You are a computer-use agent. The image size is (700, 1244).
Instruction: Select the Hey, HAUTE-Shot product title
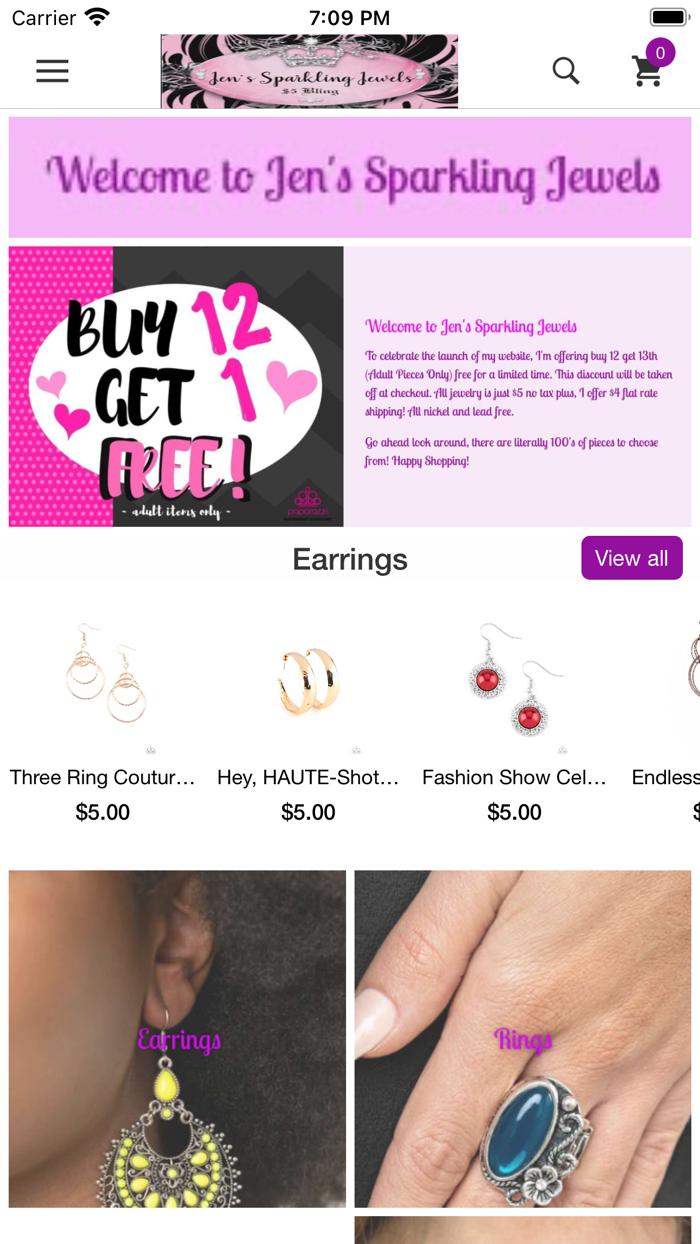pos(308,777)
